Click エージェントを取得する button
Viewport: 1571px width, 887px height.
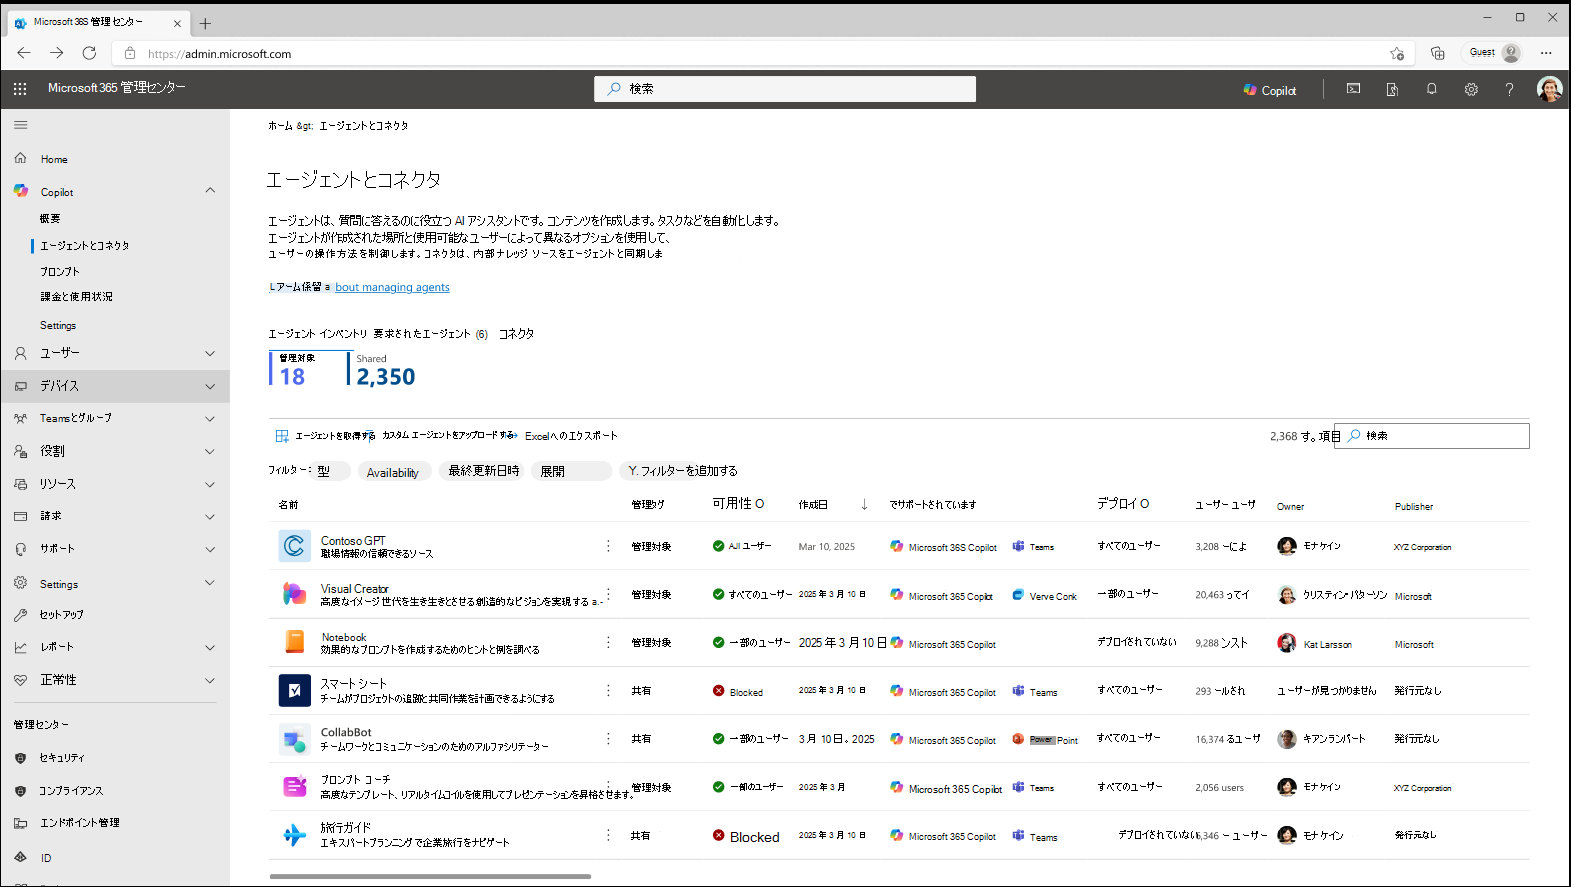coord(325,436)
